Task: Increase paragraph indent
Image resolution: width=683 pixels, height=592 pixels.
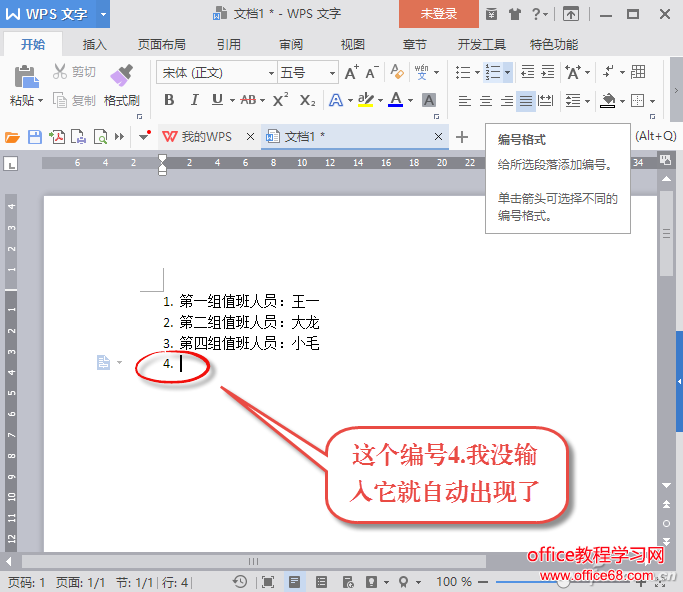Action: [548, 72]
